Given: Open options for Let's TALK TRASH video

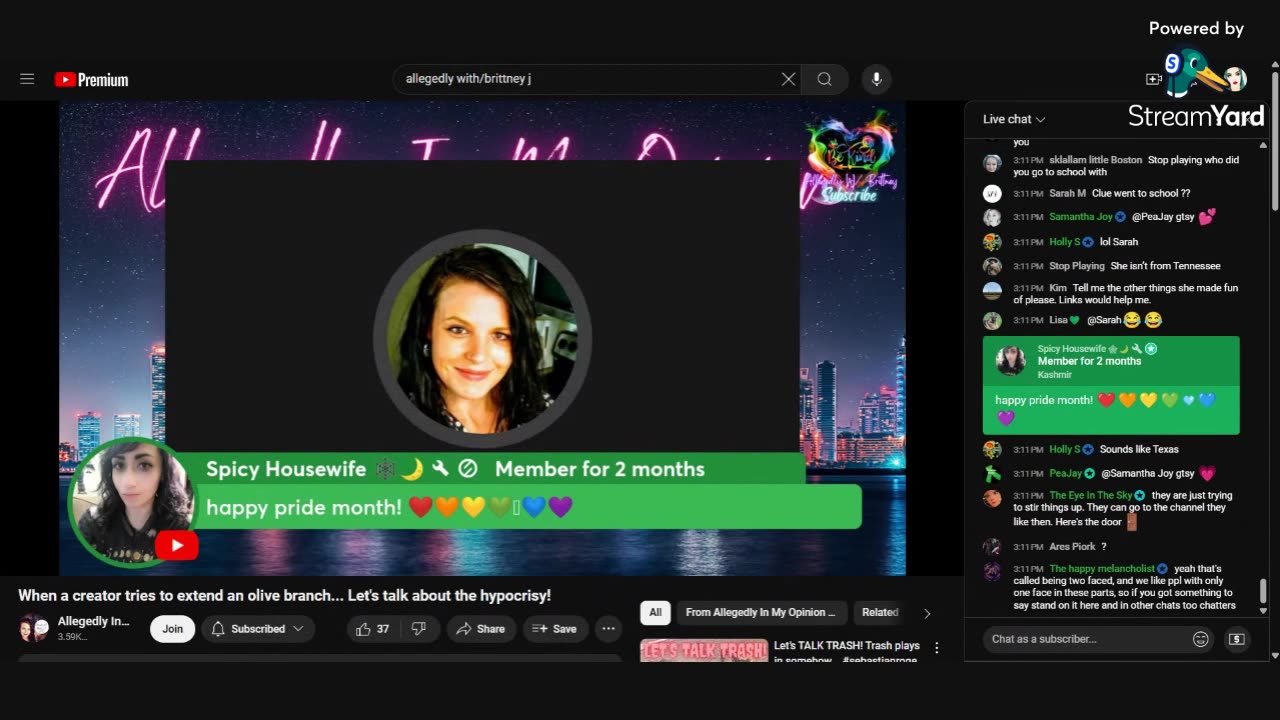Looking at the screenshot, I should [x=936, y=648].
